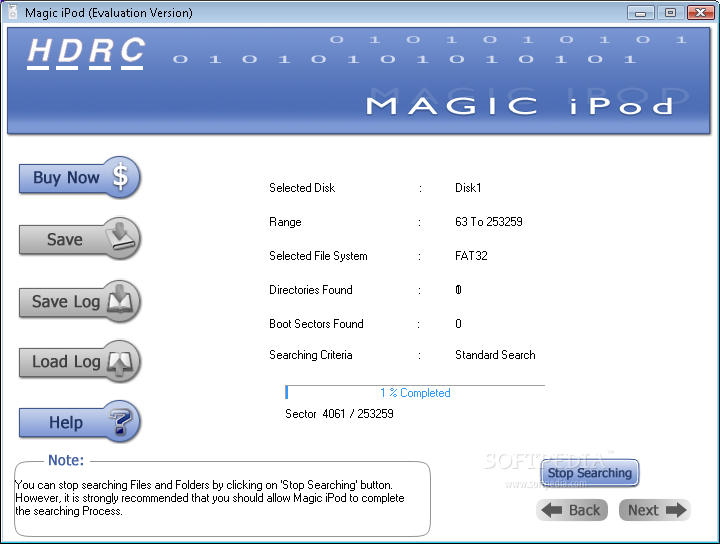The height and width of the screenshot is (544, 720).
Task: Click the 'Note:' heading
Action: (66, 460)
